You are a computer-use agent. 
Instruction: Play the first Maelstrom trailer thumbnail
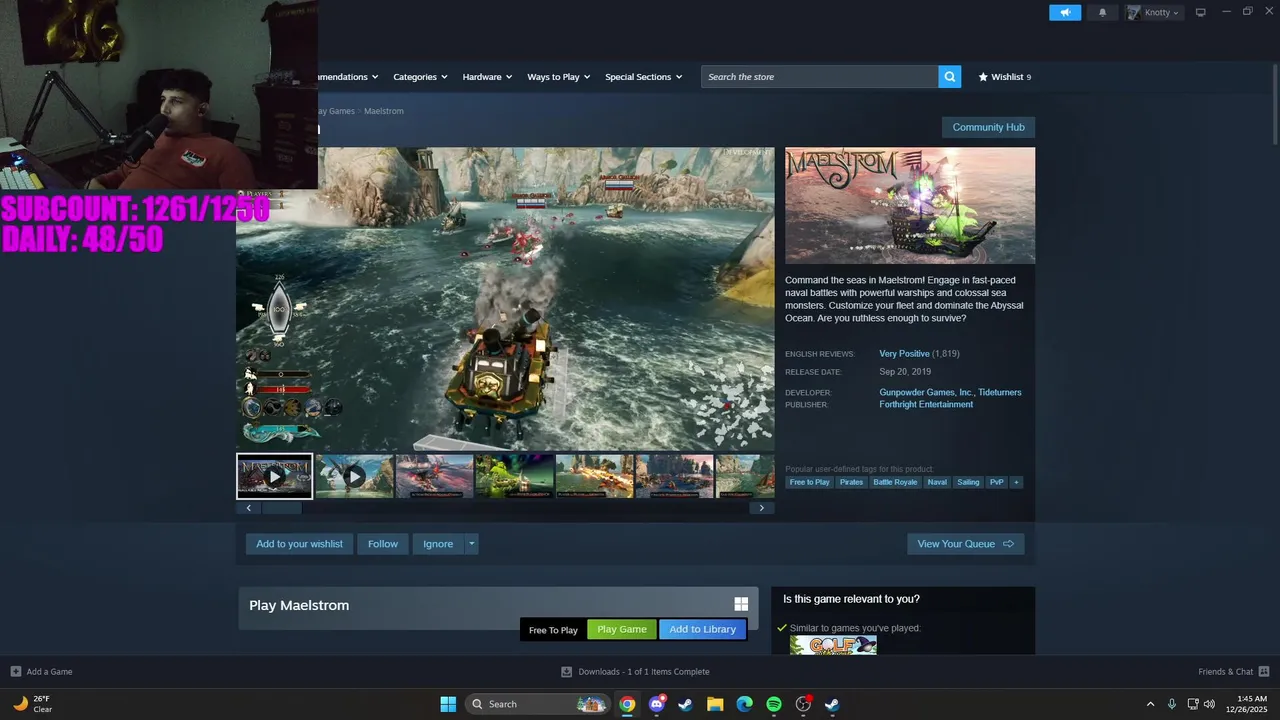pyautogui.click(x=275, y=476)
